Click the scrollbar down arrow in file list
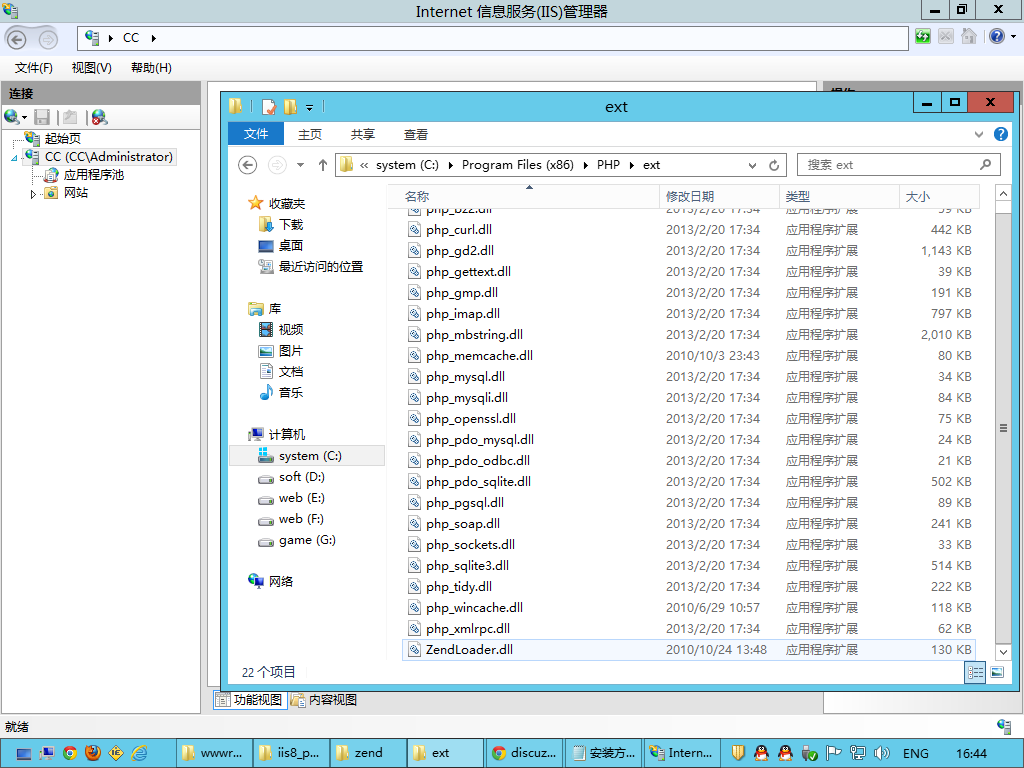This screenshot has width=1024, height=768. [1004, 652]
